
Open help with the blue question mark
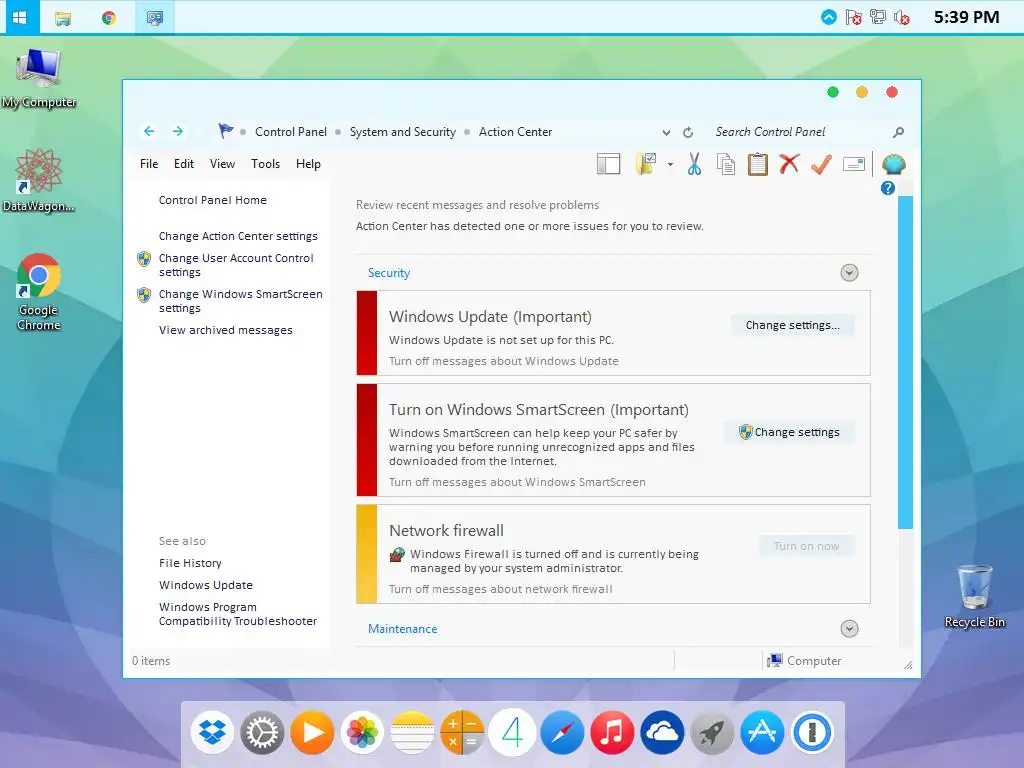[x=888, y=188]
